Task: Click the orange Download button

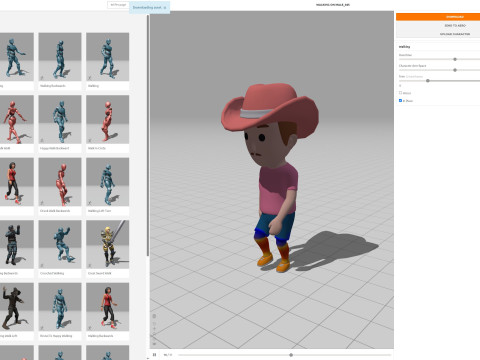Action: coord(438,17)
